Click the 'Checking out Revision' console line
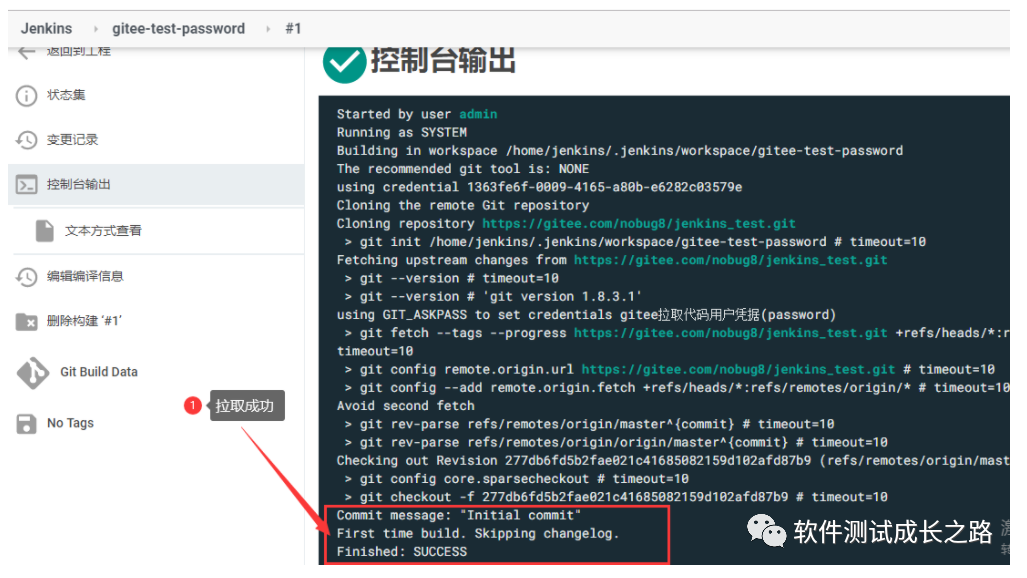 click(x=673, y=461)
